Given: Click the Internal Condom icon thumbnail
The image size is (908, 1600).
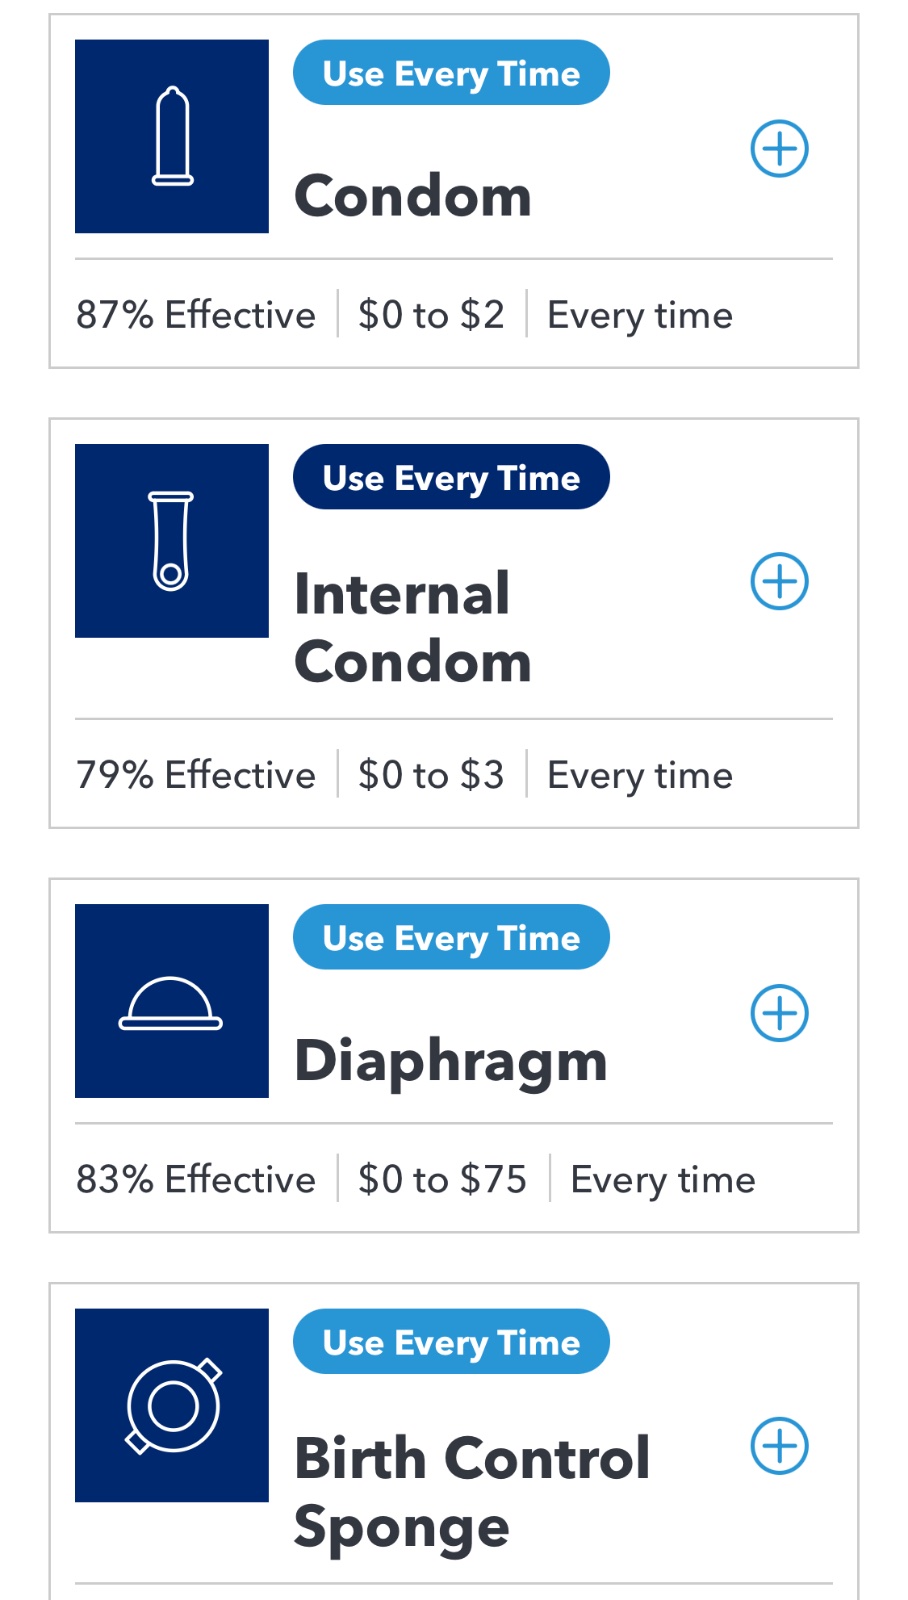Looking at the screenshot, I should (x=172, y=541).
